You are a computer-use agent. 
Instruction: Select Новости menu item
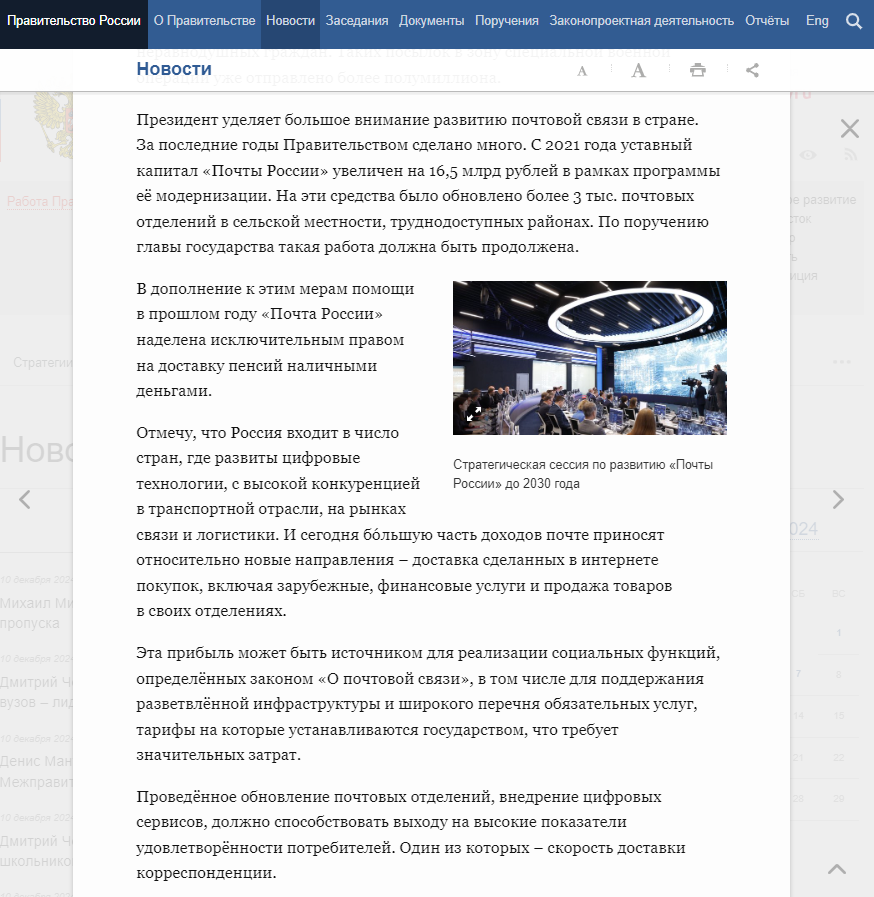click(291, 21)
